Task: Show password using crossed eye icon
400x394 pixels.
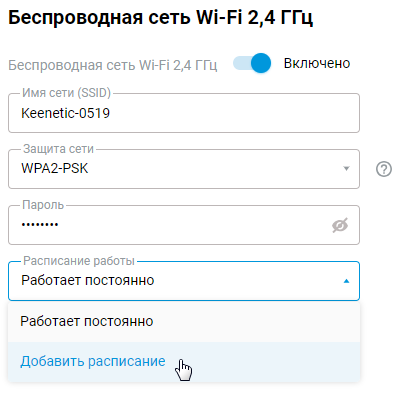Action: [340, 225]
